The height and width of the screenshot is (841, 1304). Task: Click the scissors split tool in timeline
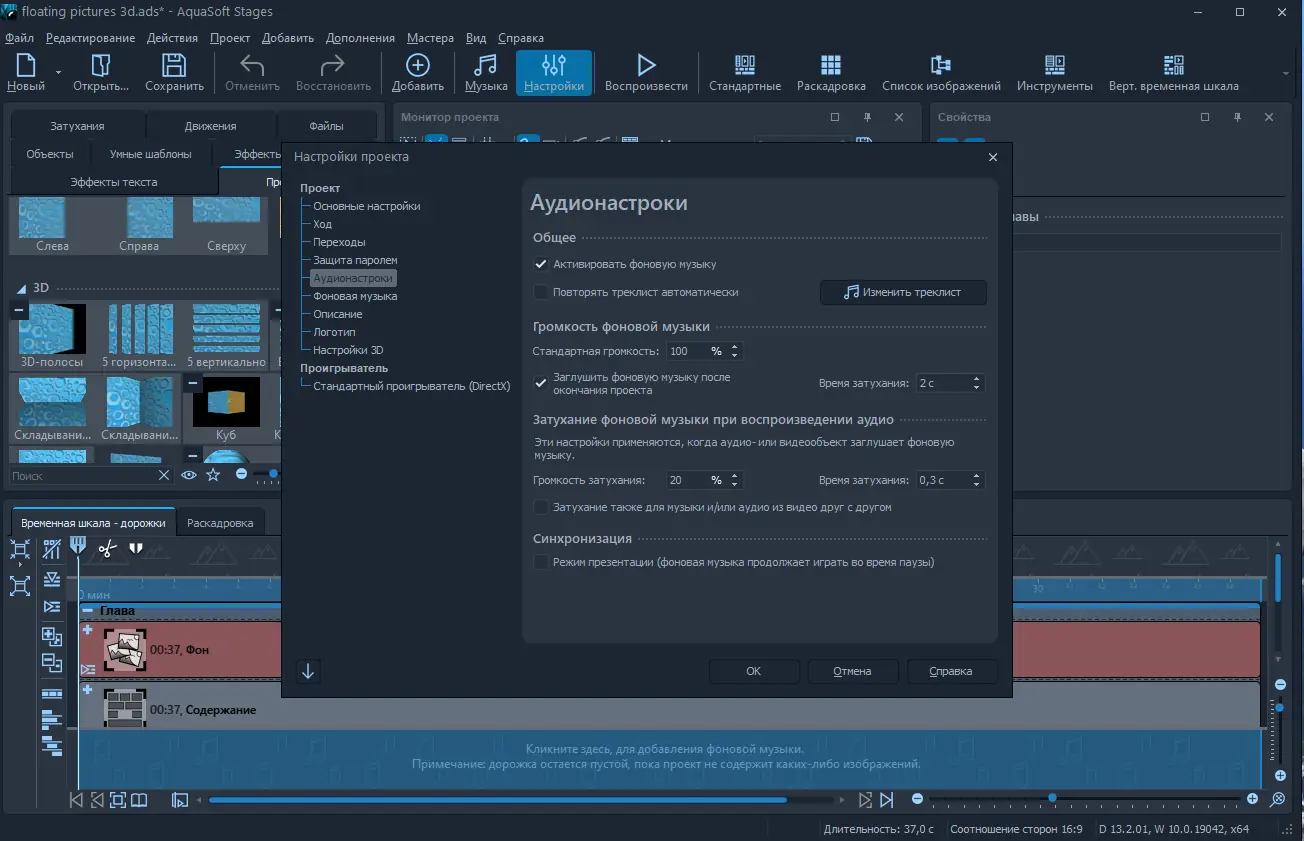(x=108, y=548)
